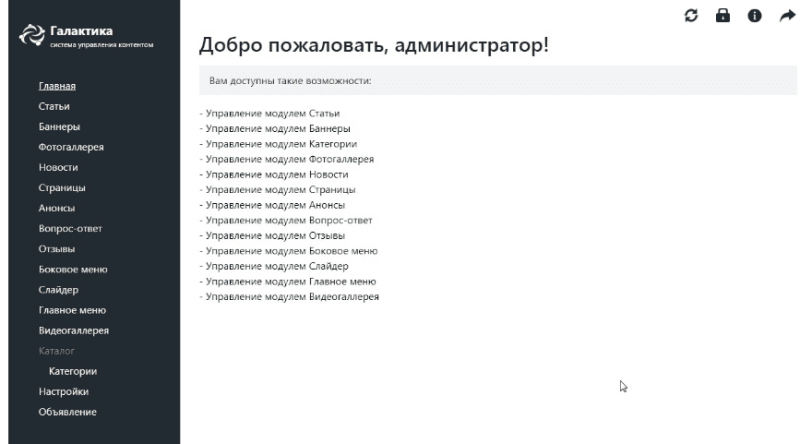Screen dimensions: 800x444
Task: Select Фотогаллерея menu item
Action: [70, 147]
